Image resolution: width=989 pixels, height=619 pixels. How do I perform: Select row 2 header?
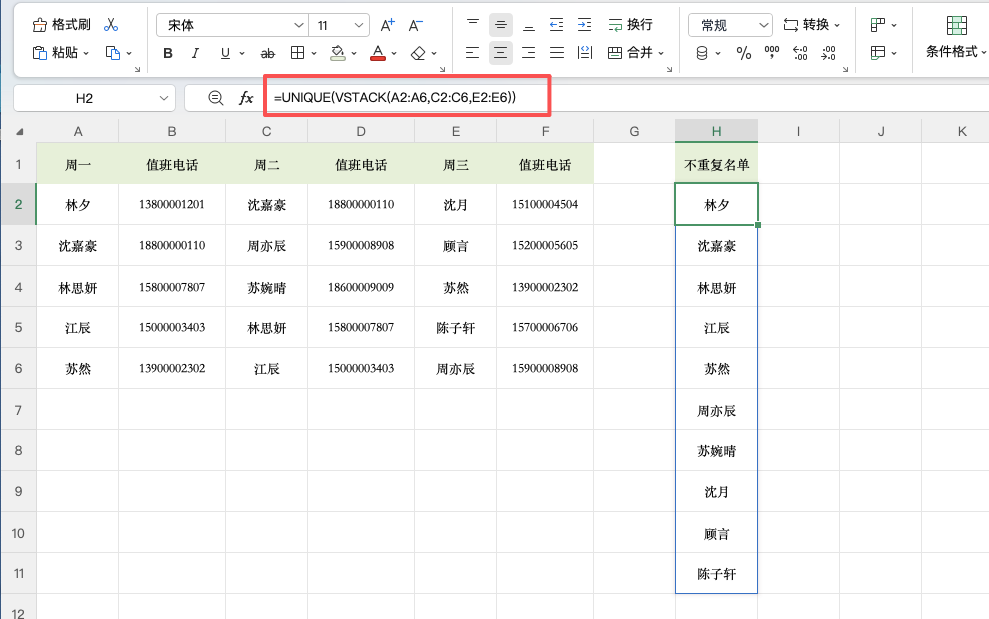coord(18,204)
